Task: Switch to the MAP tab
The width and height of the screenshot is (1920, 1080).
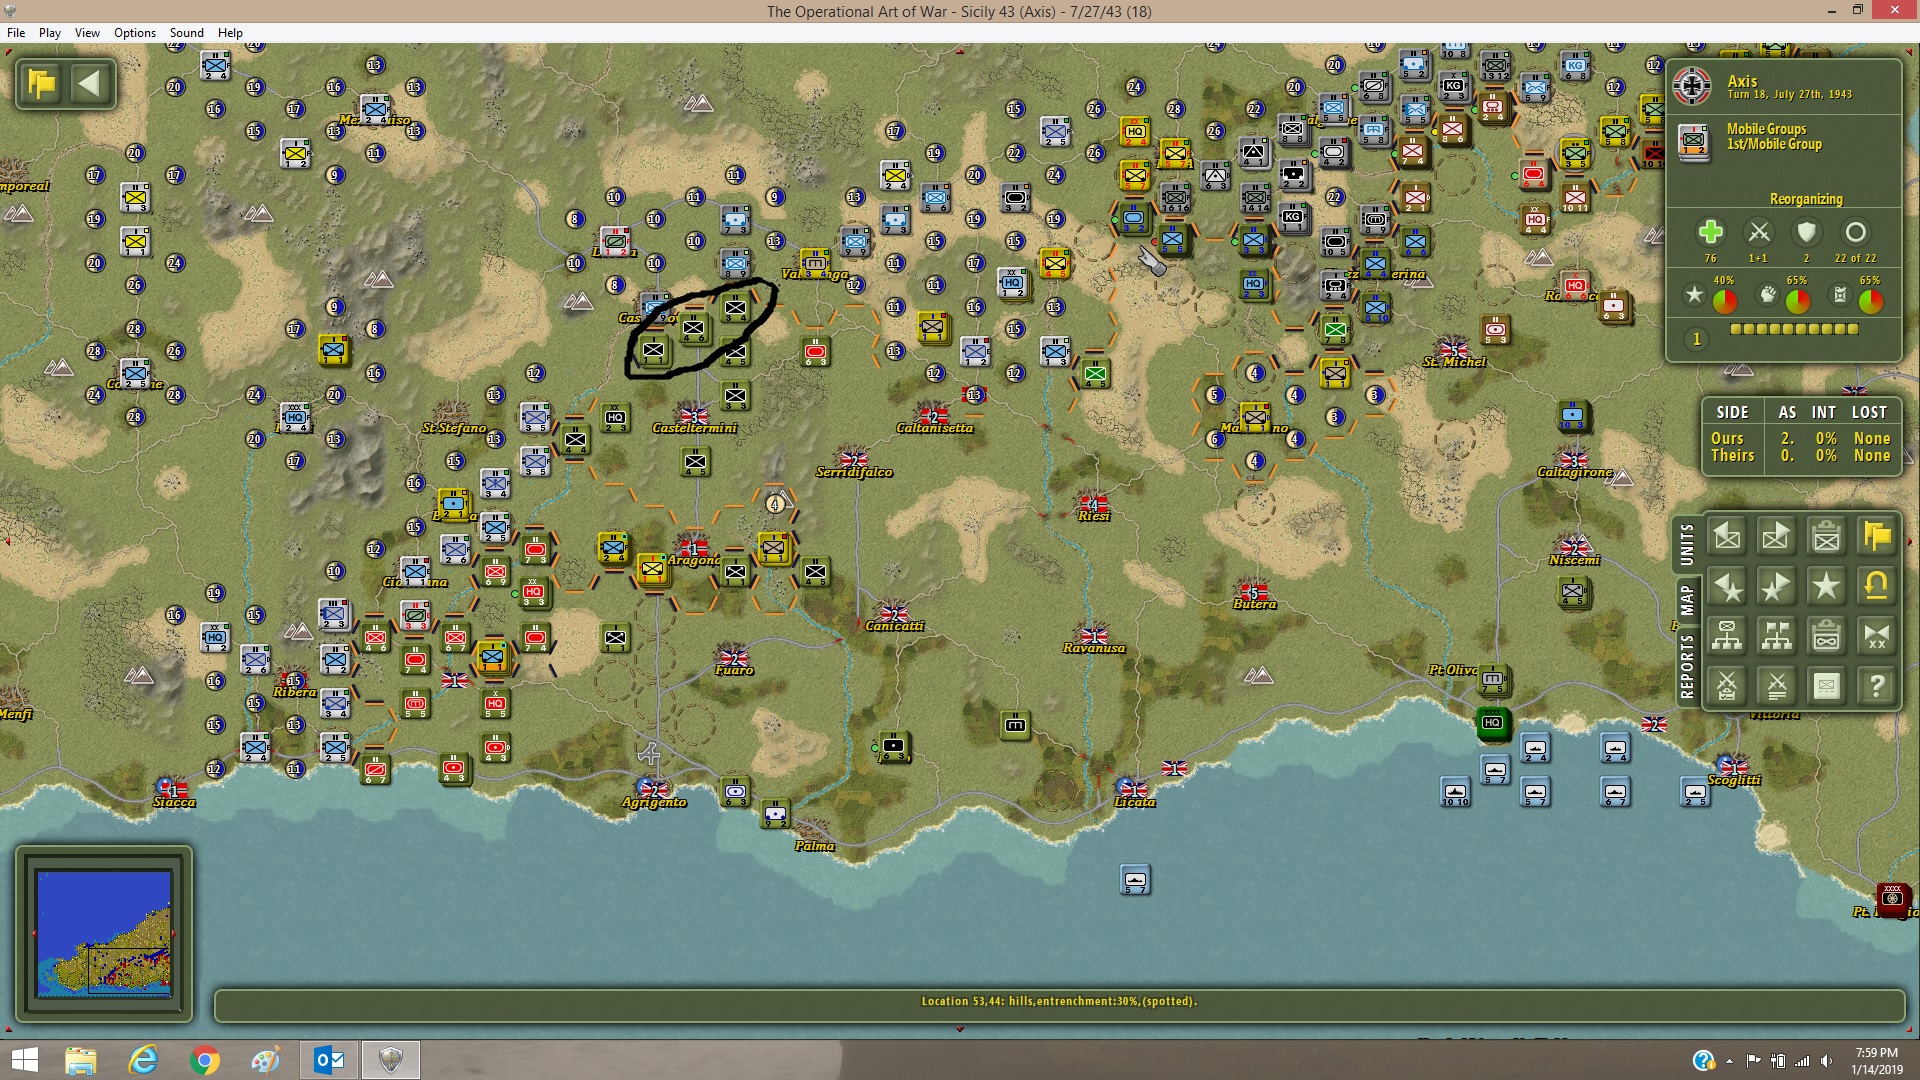Action: 1686,600
